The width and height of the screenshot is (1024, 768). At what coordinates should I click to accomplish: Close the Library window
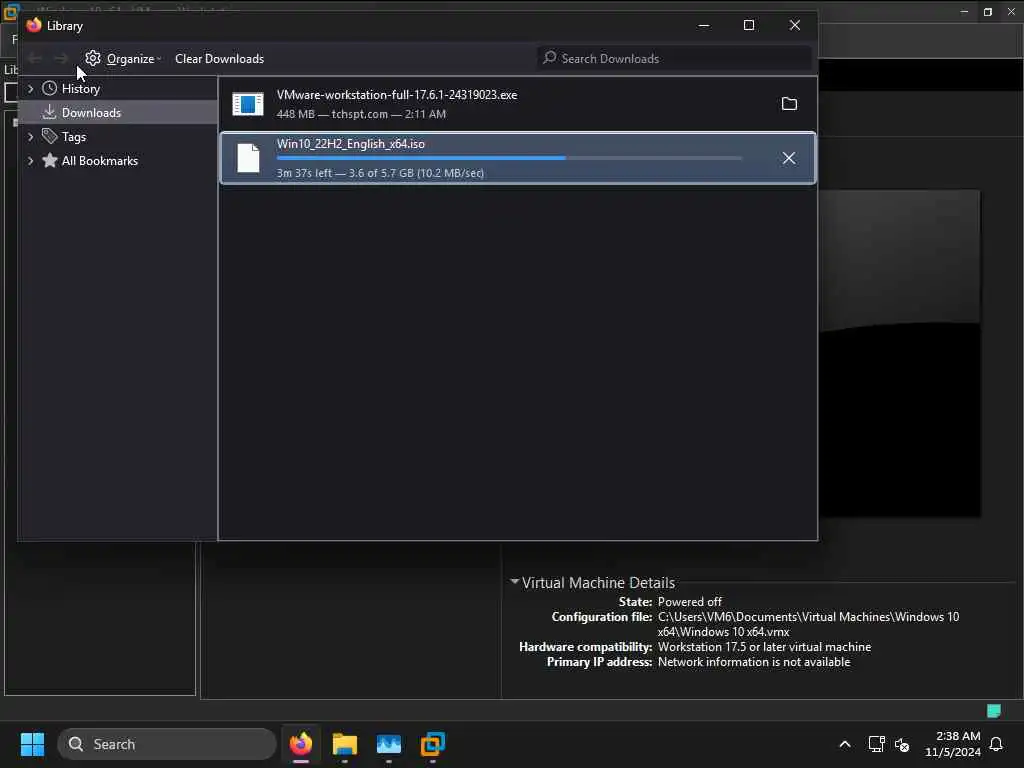795,25
